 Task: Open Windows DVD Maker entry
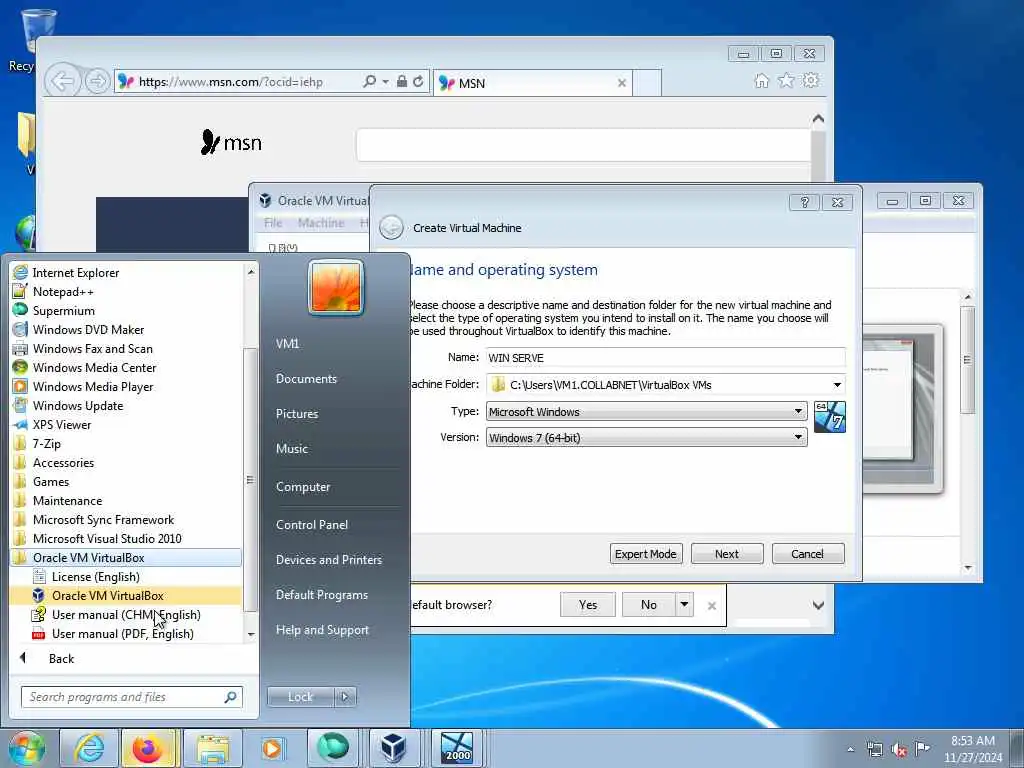click(x=88, y=329)
